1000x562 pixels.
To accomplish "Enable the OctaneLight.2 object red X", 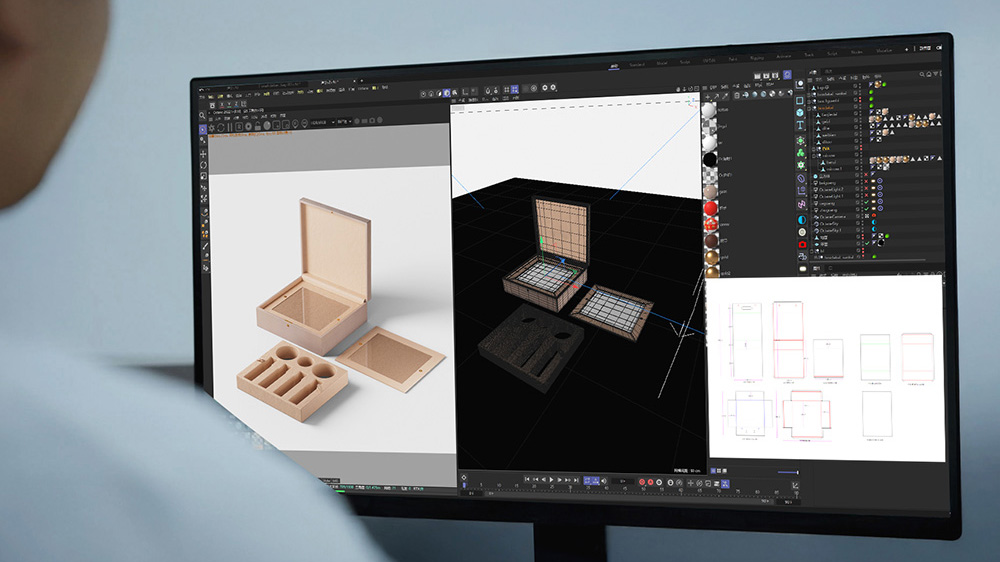I will (x=867, y=189).
